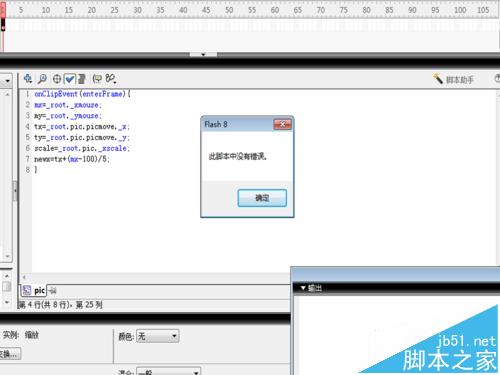Open the dropdown above the script list pane
The height and width of the screenshot is (375, 500).
point(7,80)
